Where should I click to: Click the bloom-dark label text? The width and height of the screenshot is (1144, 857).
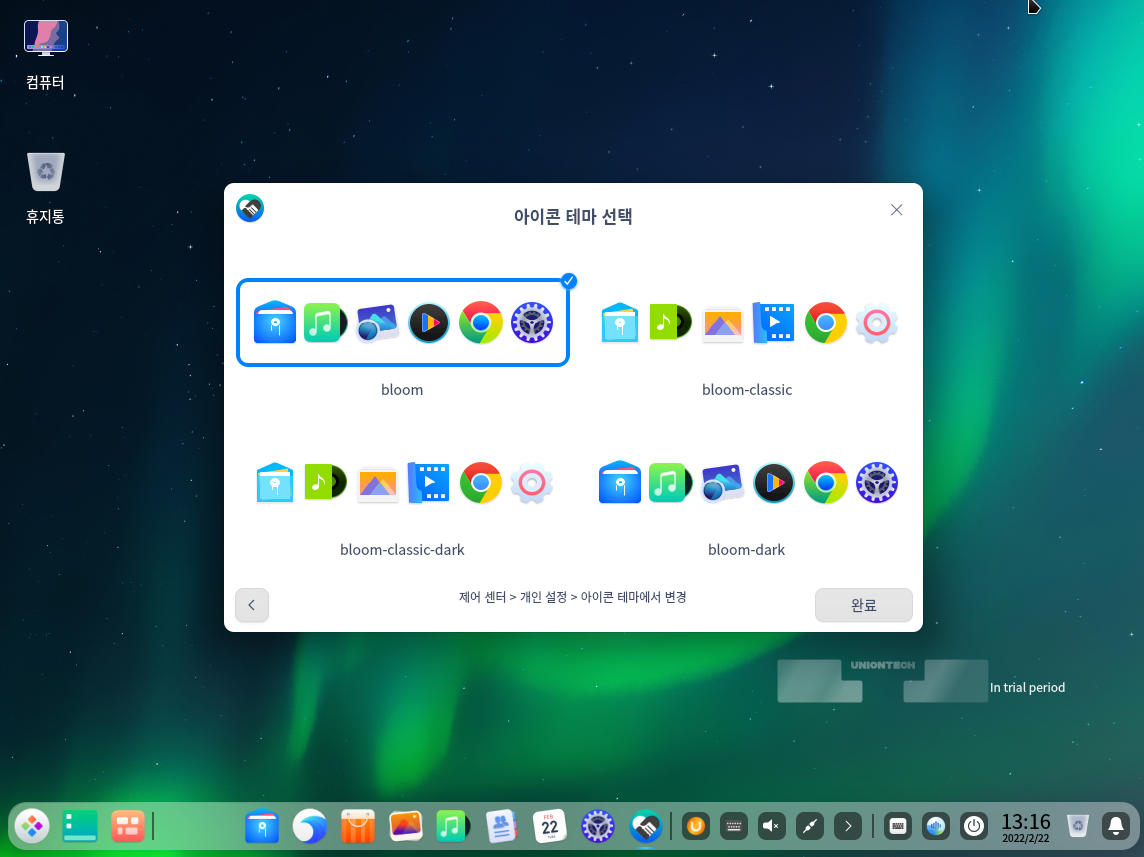coord(746,550)
